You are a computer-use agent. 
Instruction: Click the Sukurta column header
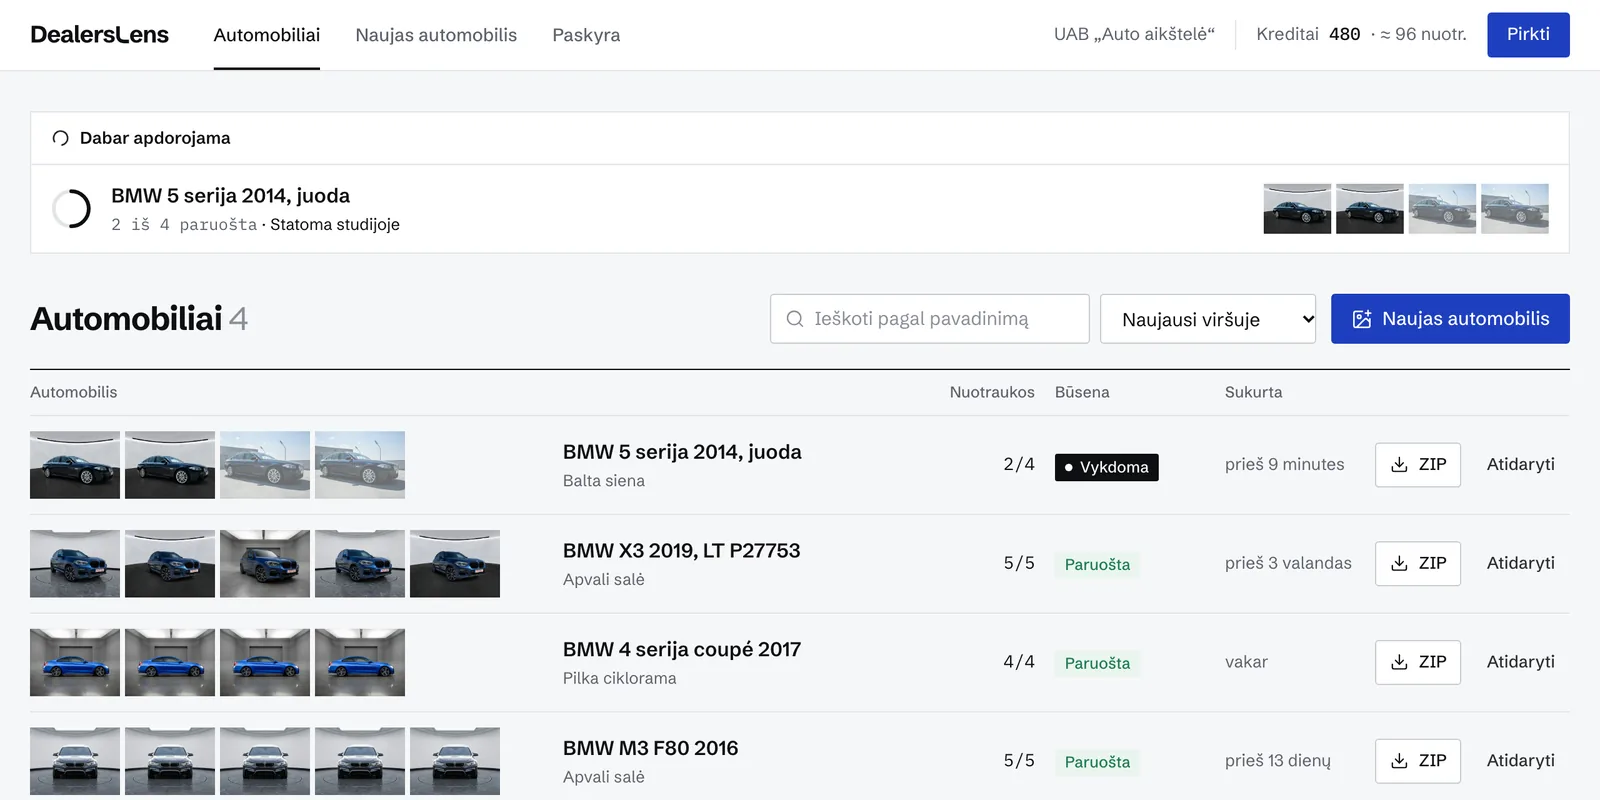[1253, 393]
